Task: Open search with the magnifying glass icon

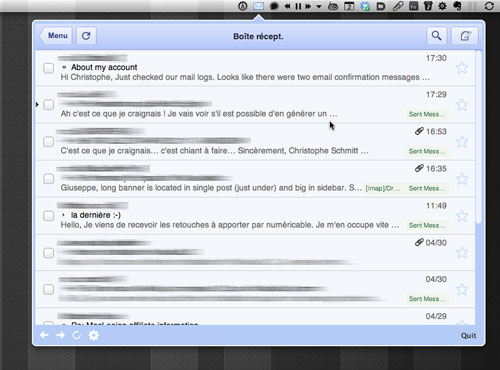Action: pos(436,35)
